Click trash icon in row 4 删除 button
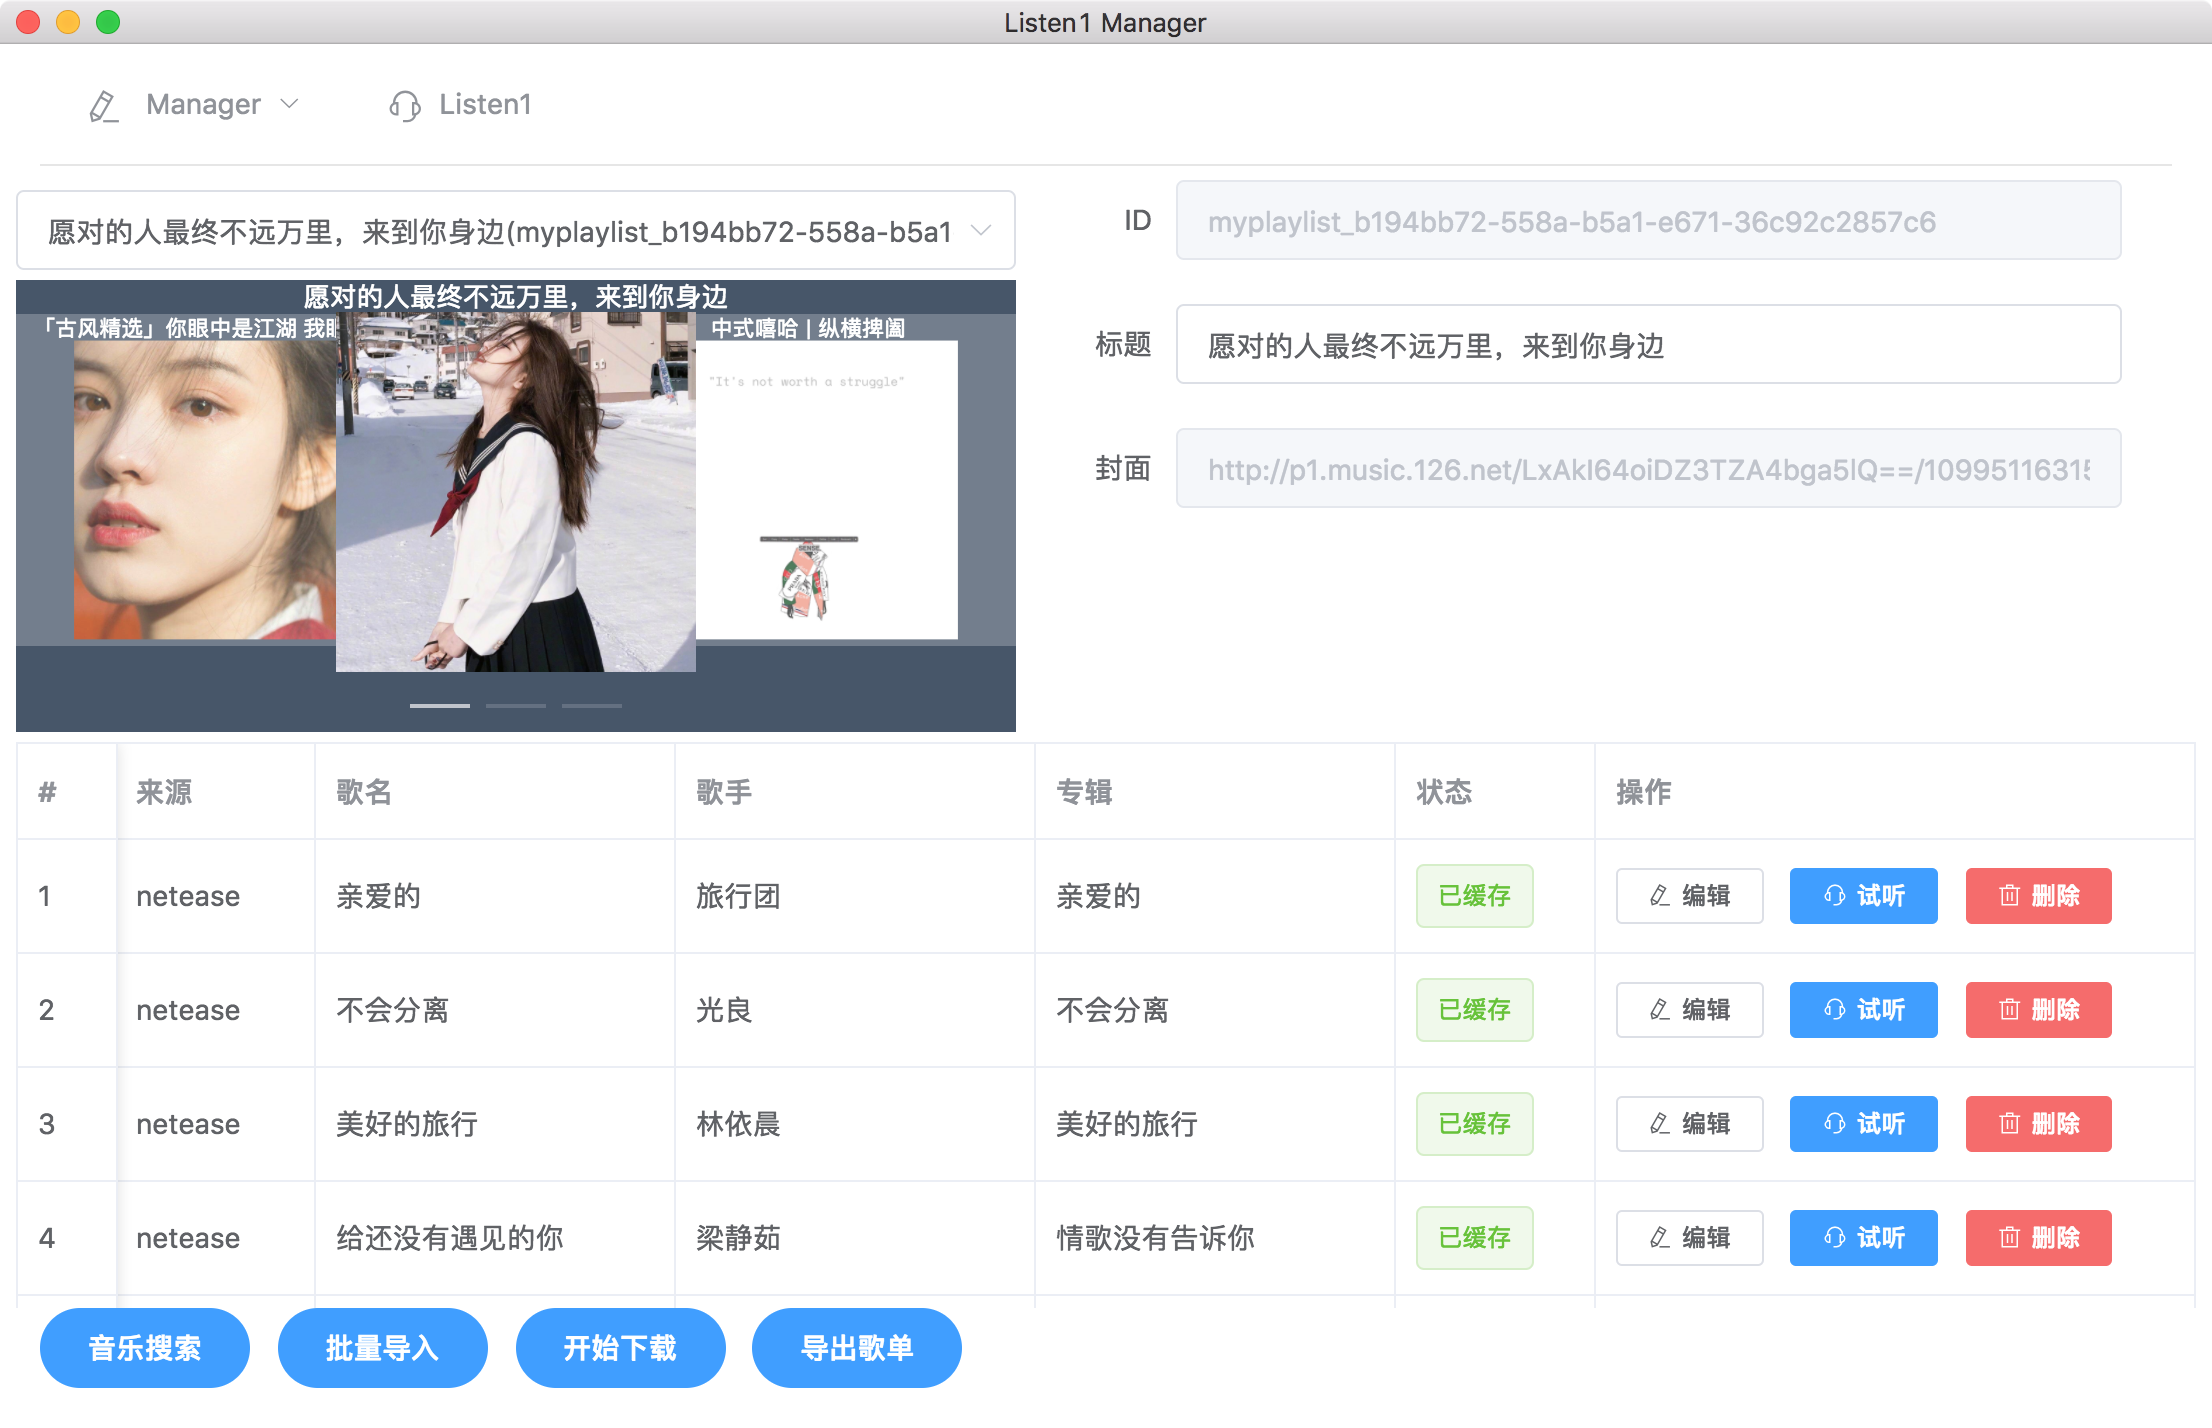The image size is (2212, 1428). [x=2009, y=1238]
